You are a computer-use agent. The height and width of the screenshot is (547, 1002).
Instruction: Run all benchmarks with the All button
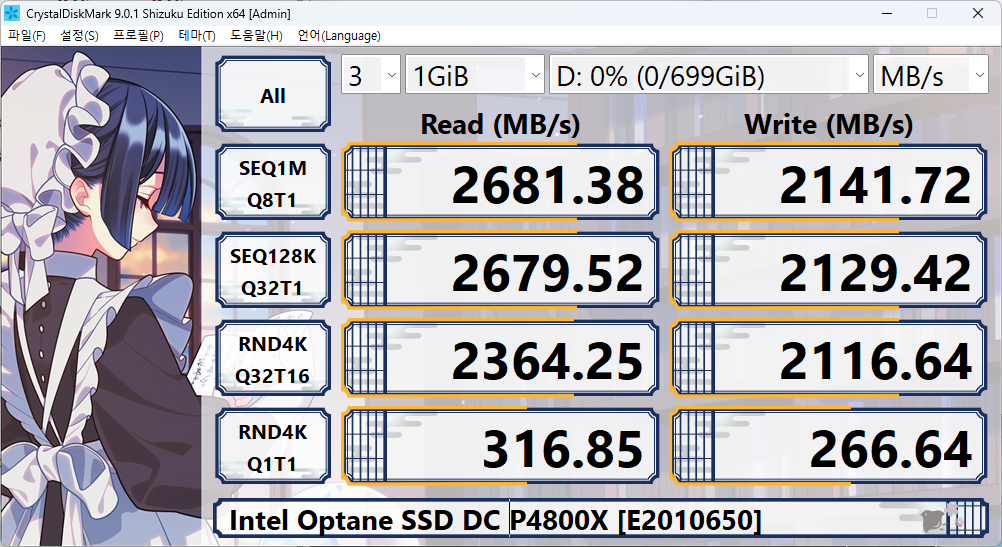tap(273, 96)
